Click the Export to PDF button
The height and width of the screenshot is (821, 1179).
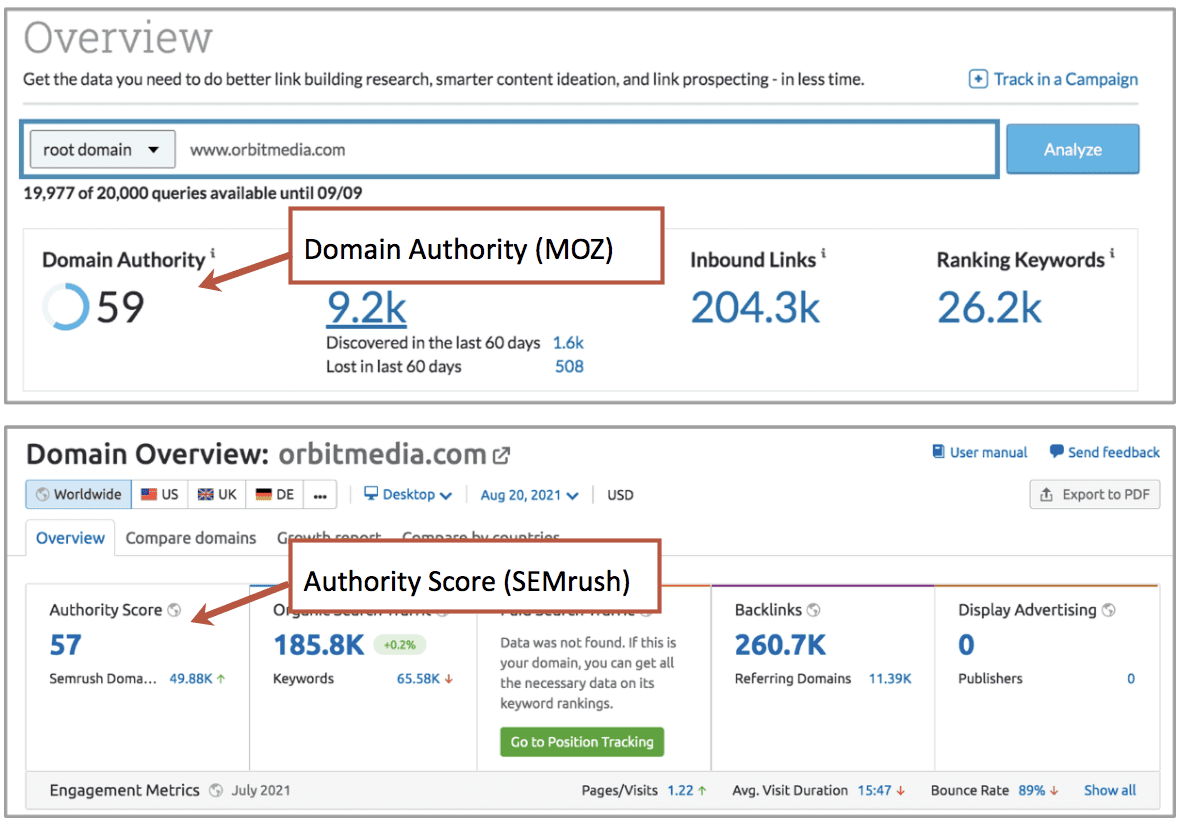coord(1095,494)
